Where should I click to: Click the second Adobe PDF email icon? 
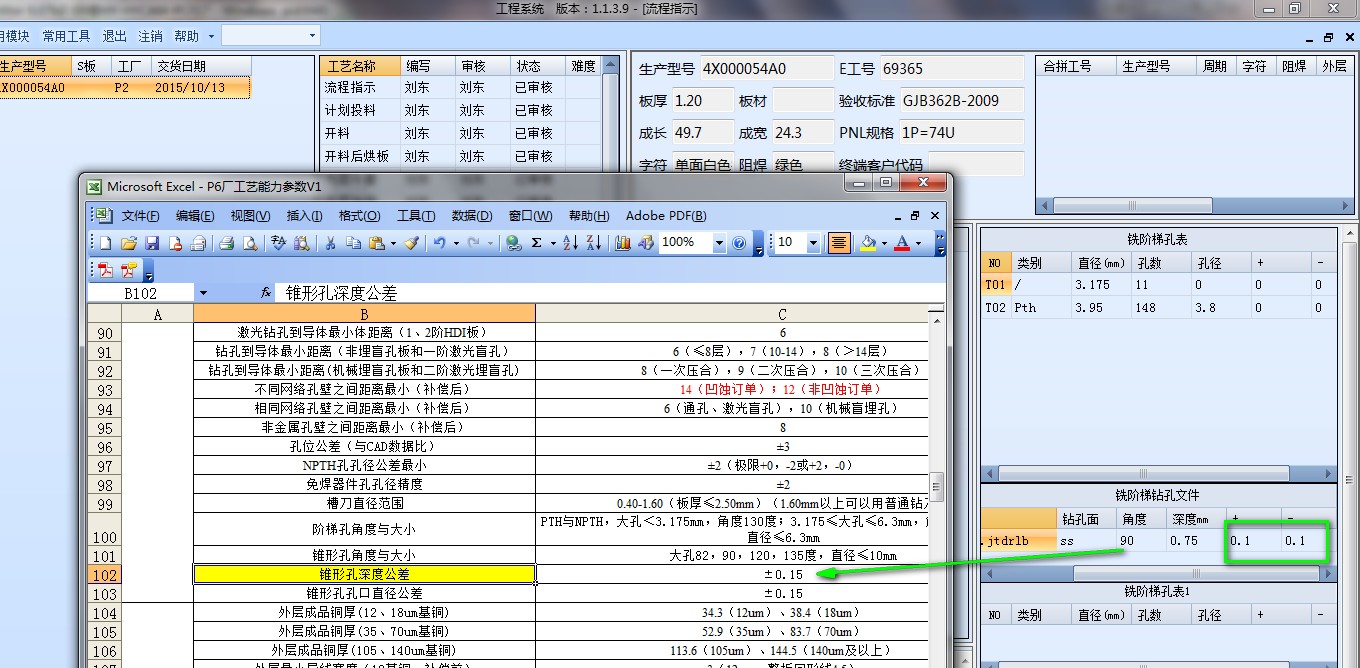point(129,270)
